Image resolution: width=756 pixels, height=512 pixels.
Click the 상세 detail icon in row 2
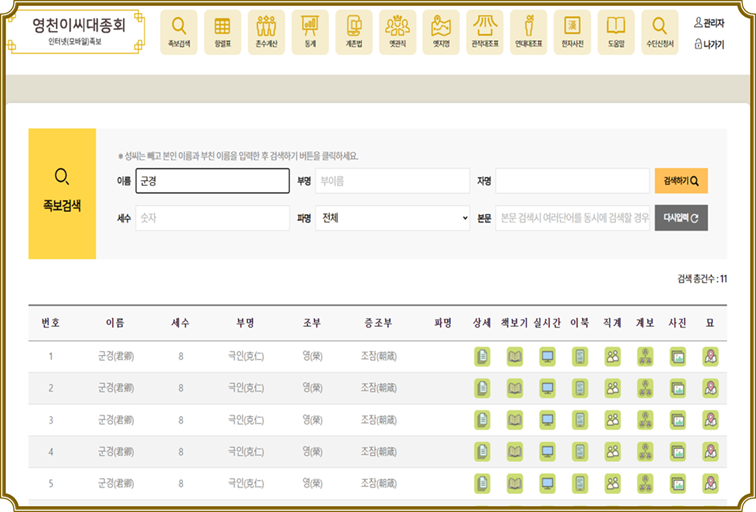482,389
